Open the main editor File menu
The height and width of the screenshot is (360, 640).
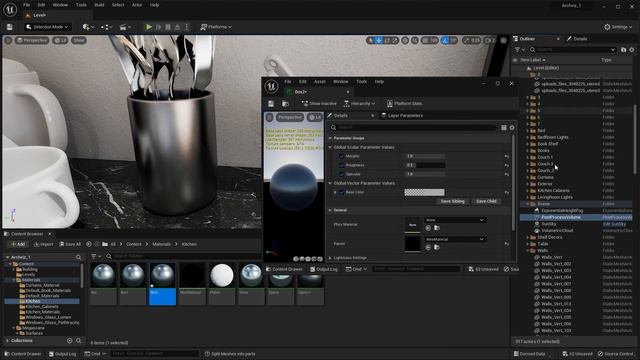point(27,5)
